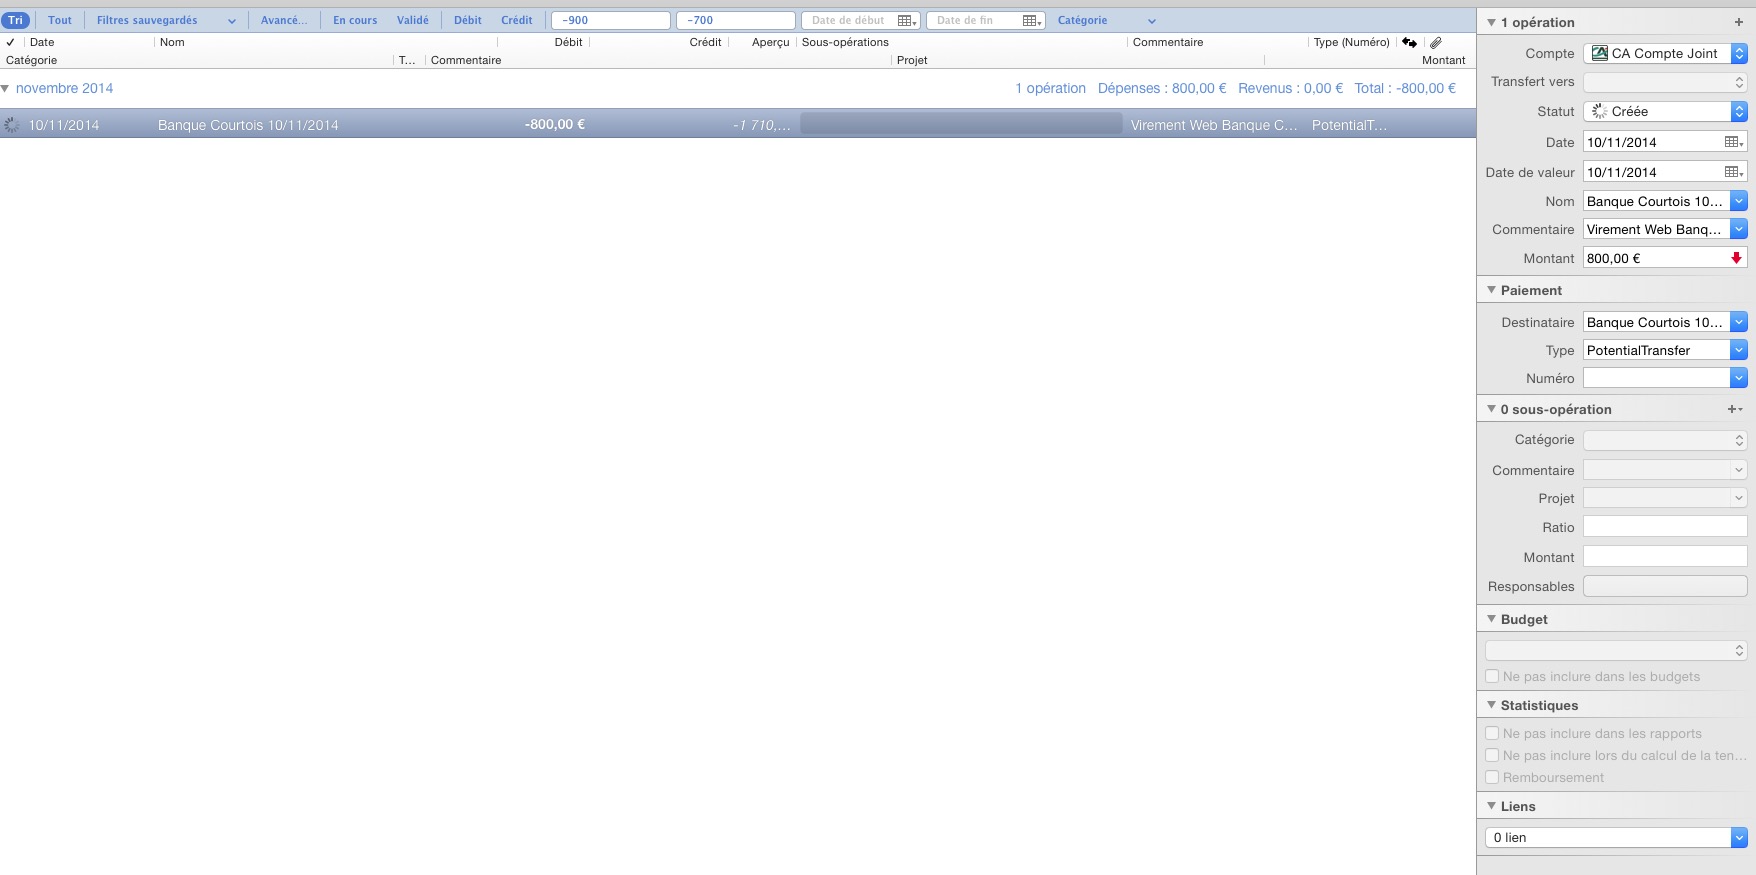Open the Date de fin calendar picker
1756x875 pixels.
1032,21
